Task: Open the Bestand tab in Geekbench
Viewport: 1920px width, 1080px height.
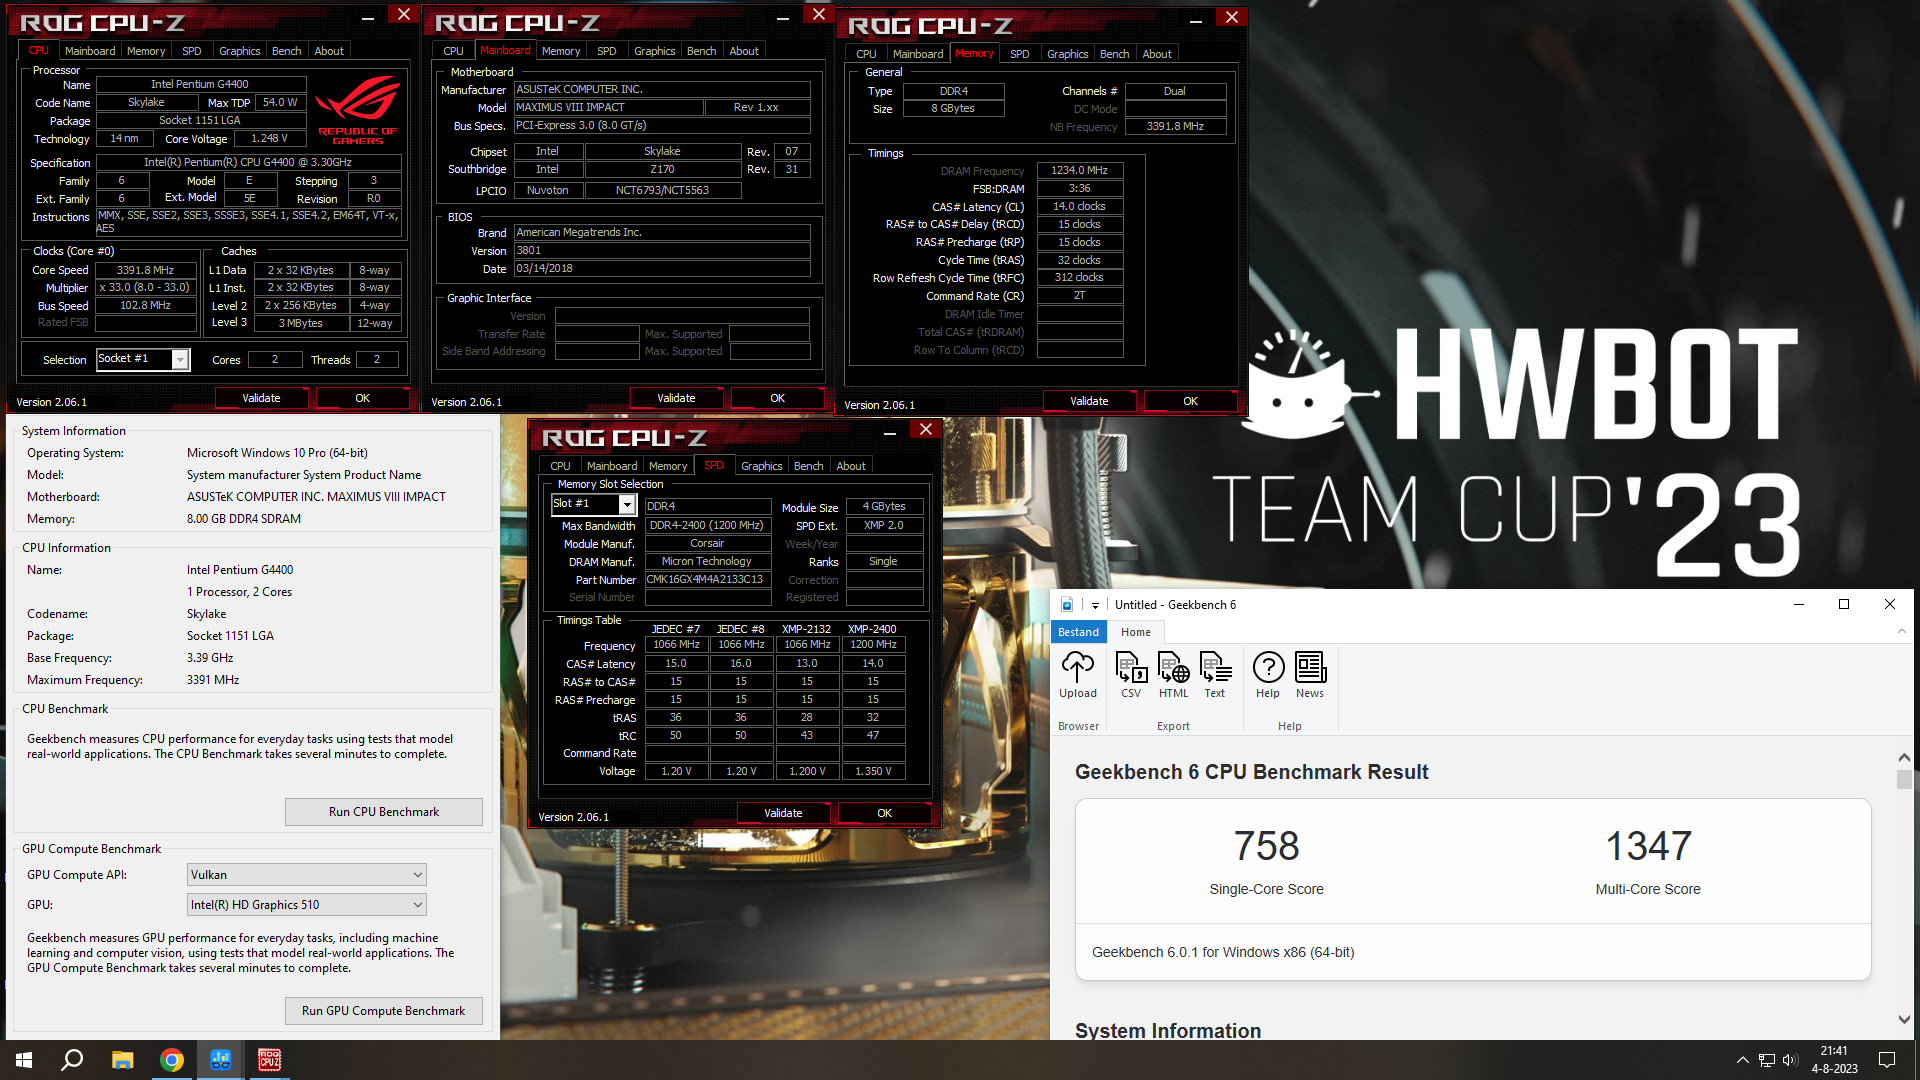Action: click(x=1078, y=632)
